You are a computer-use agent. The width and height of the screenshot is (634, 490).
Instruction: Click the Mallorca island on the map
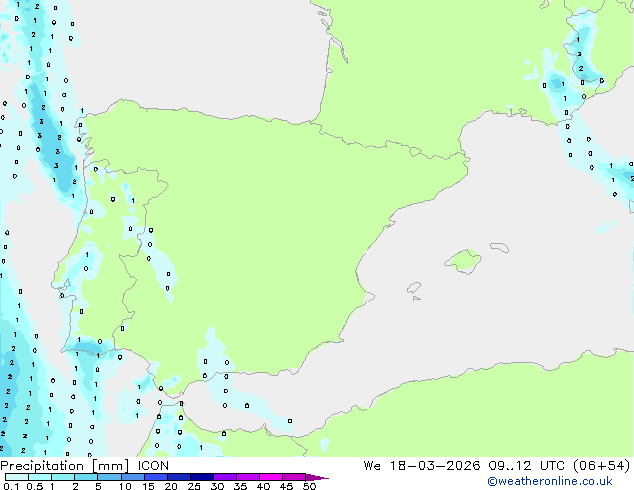tap(463, 261)
